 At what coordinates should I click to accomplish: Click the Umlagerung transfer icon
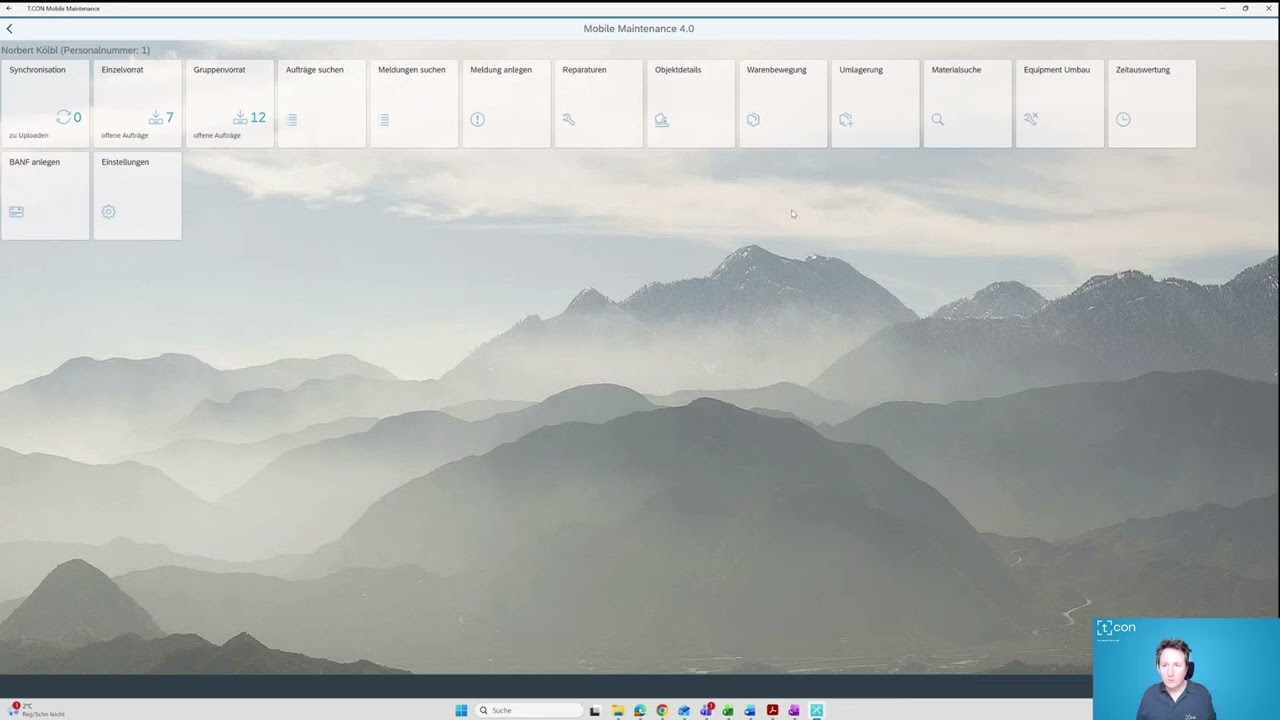[845, 119]
